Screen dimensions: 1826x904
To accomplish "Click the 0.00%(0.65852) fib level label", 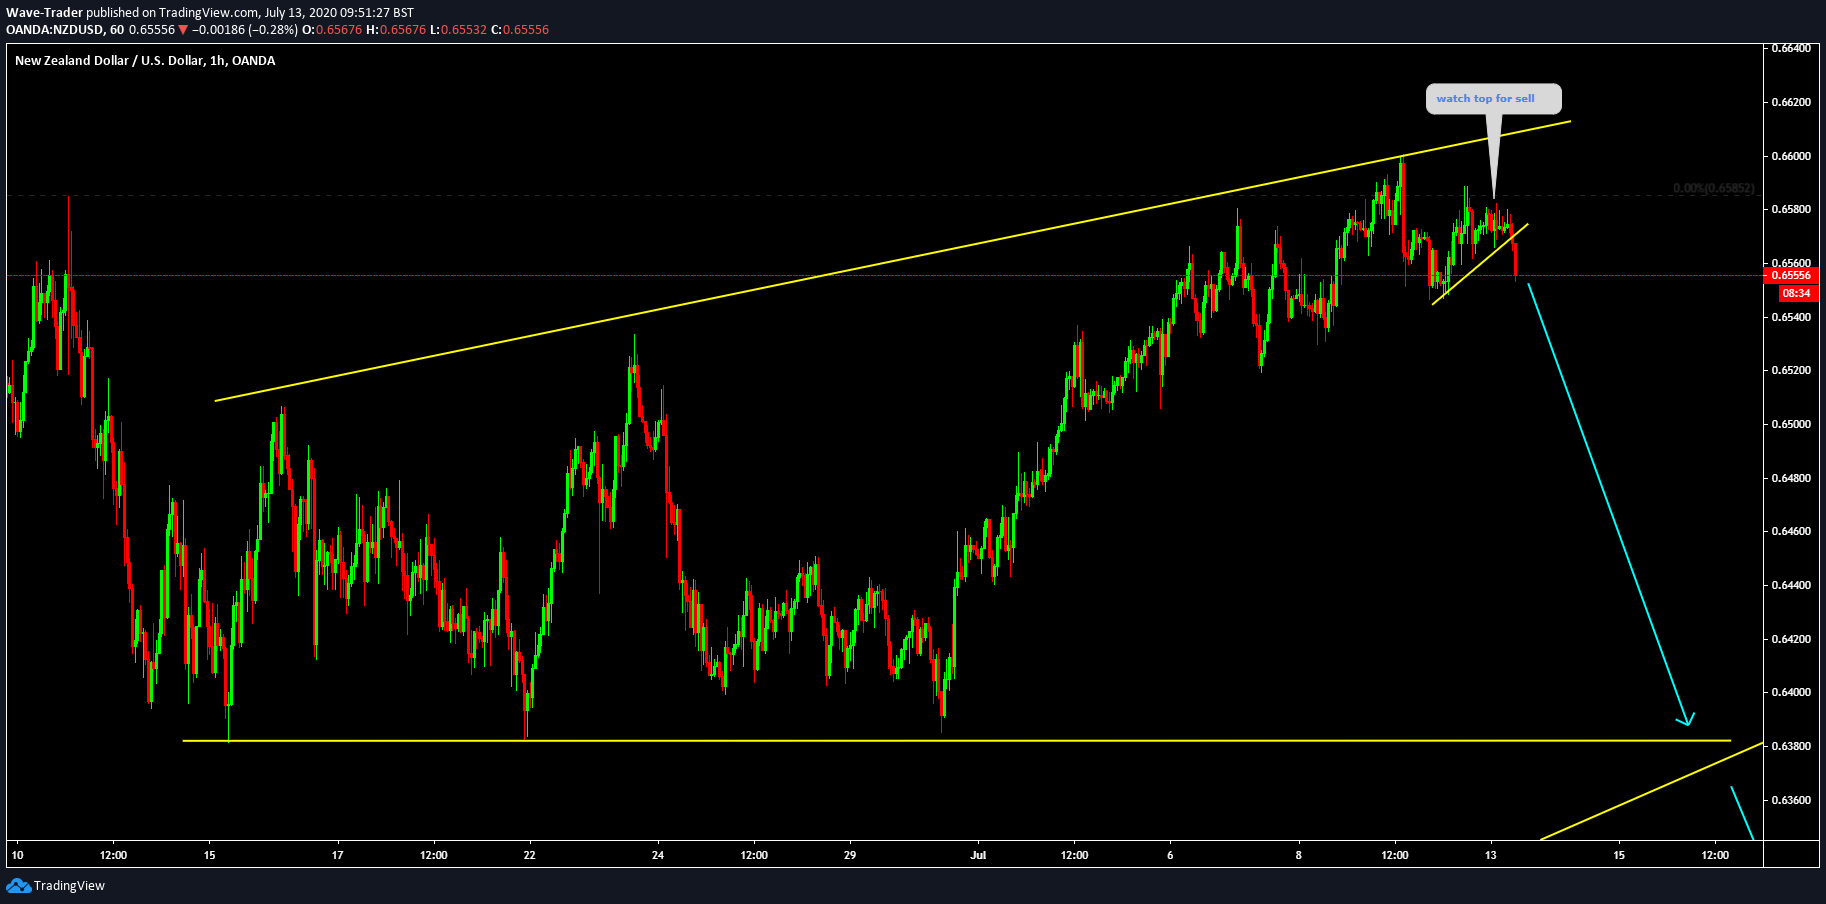I will [1713, 188].
